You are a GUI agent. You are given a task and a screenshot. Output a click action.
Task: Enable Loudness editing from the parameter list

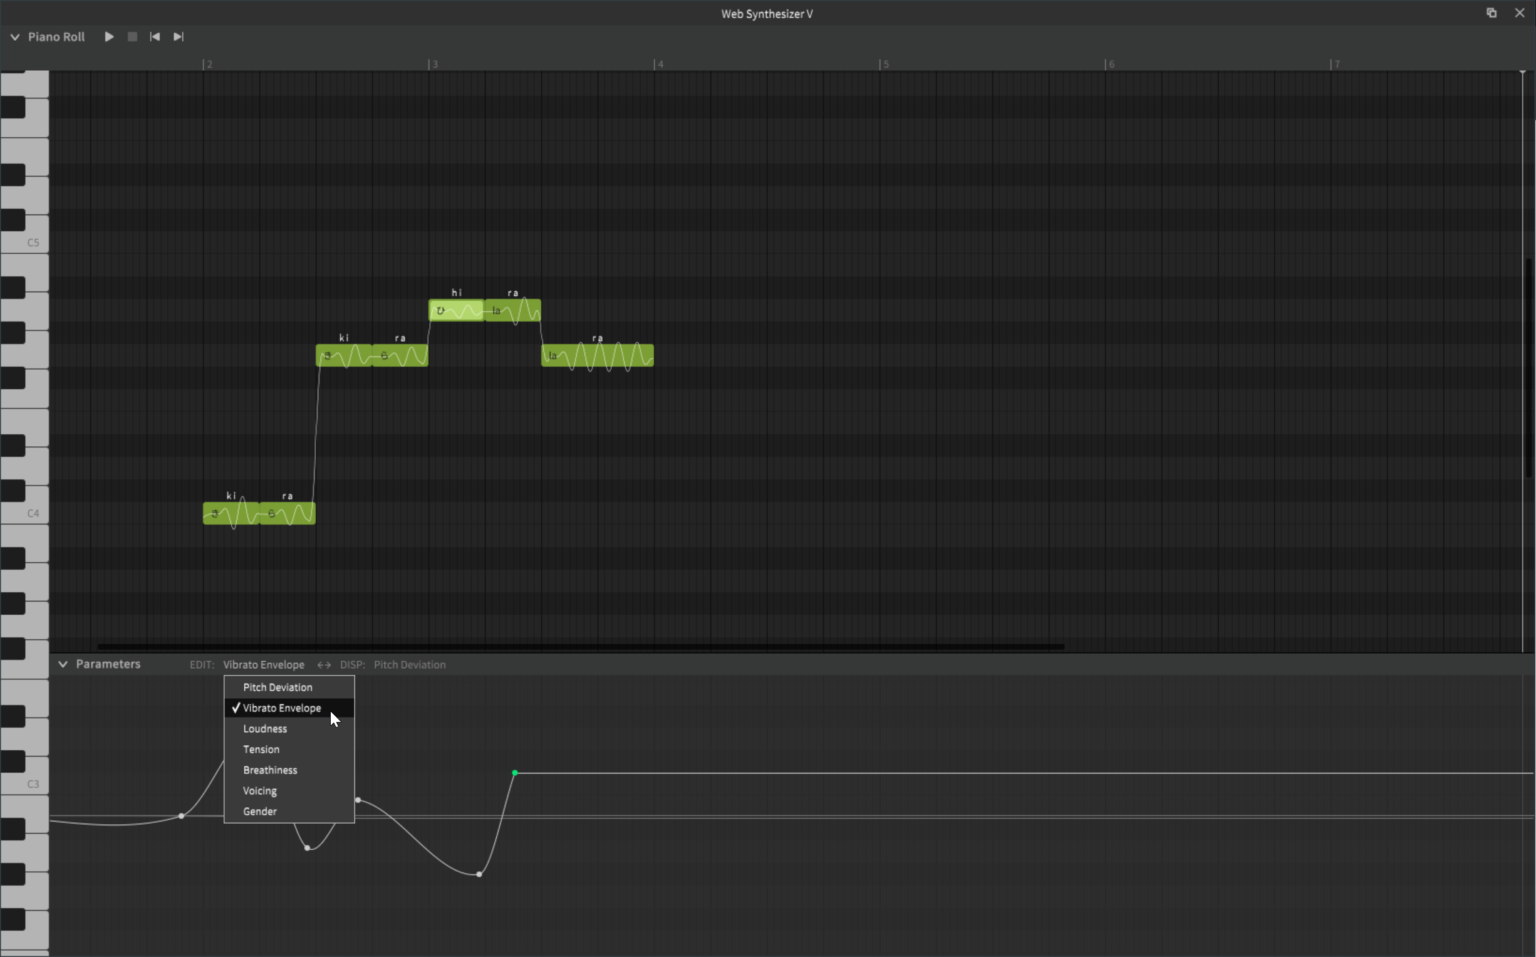click(264, 728)
